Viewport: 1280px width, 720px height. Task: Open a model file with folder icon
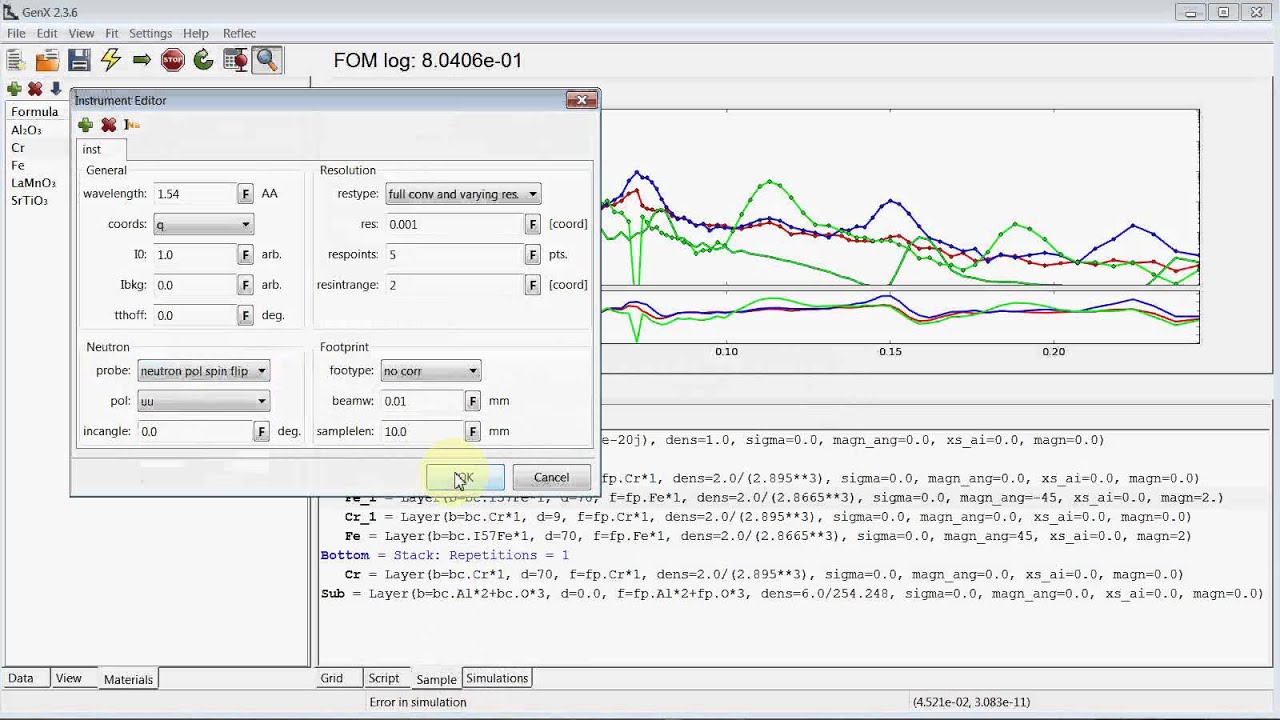tap(47, 60)
